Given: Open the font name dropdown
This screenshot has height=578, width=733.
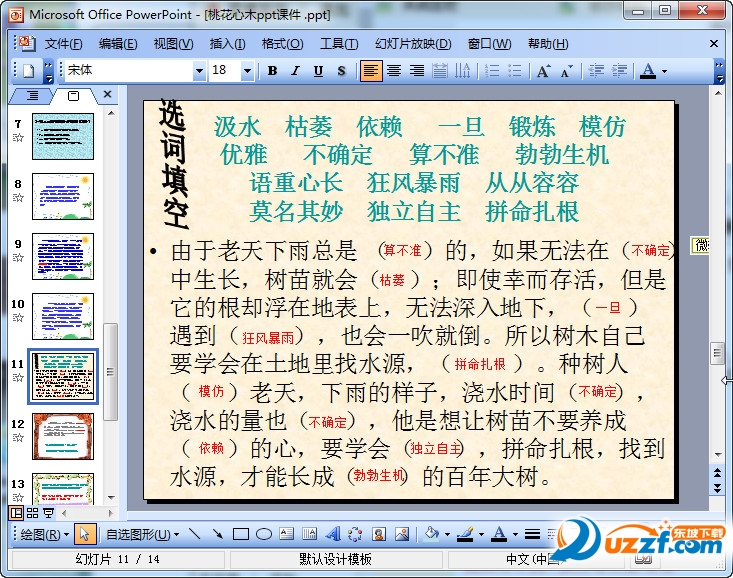Looking at the screenshot, I should [x=199, y=71].
